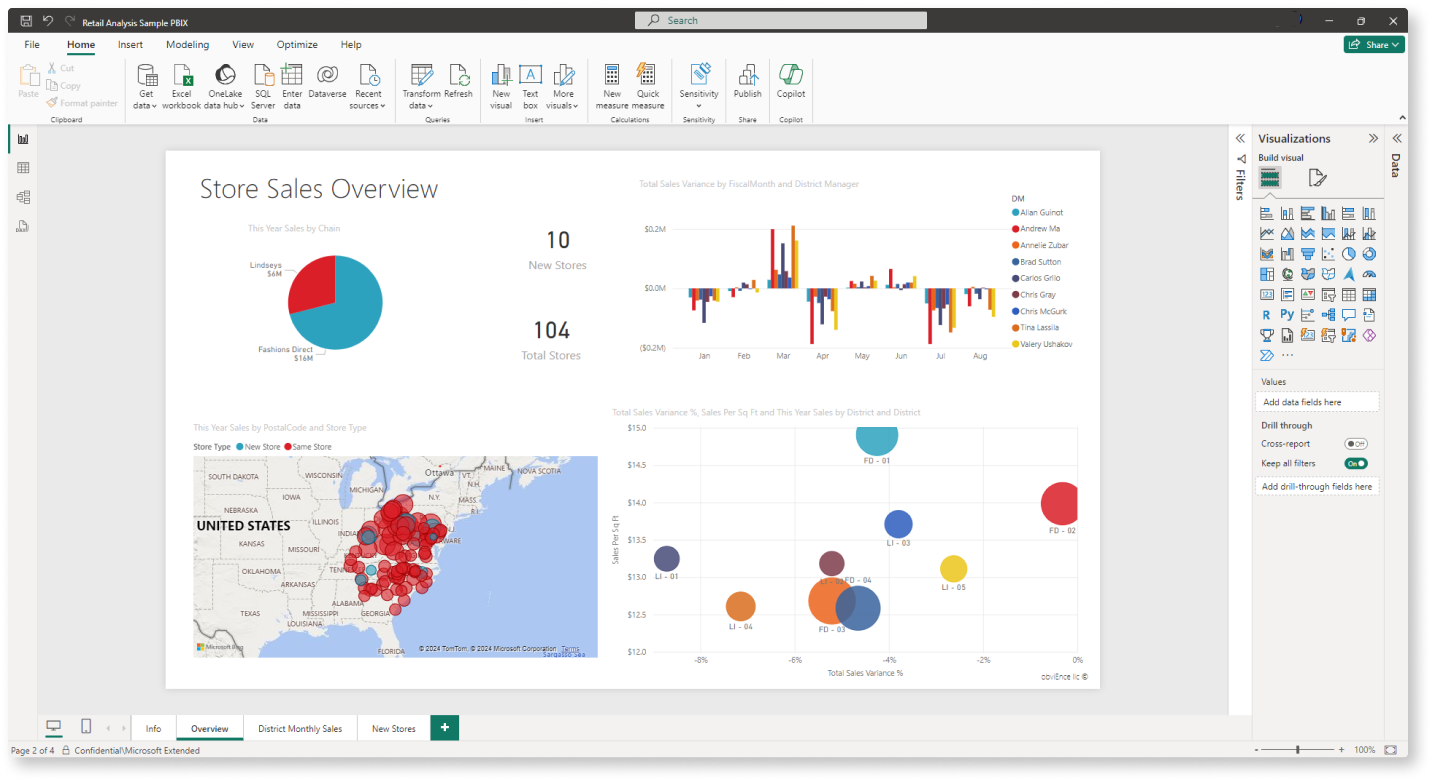The image size is (1432, 782).
Task: Click Valery Ushakov legend color marker
Action: 1016,344
